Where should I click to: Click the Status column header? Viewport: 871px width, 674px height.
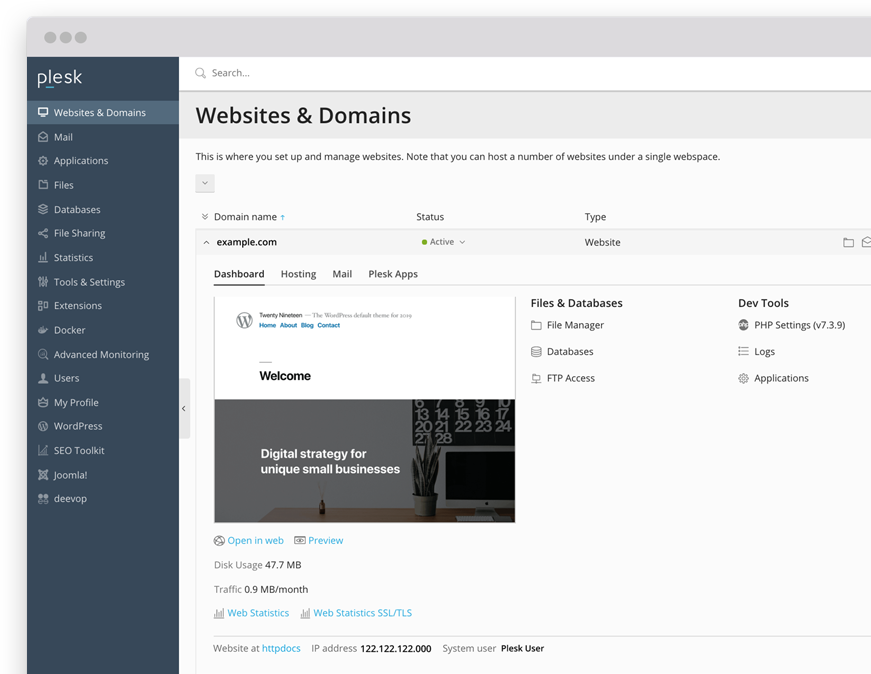pyautogui.click(x=430, y=217)
